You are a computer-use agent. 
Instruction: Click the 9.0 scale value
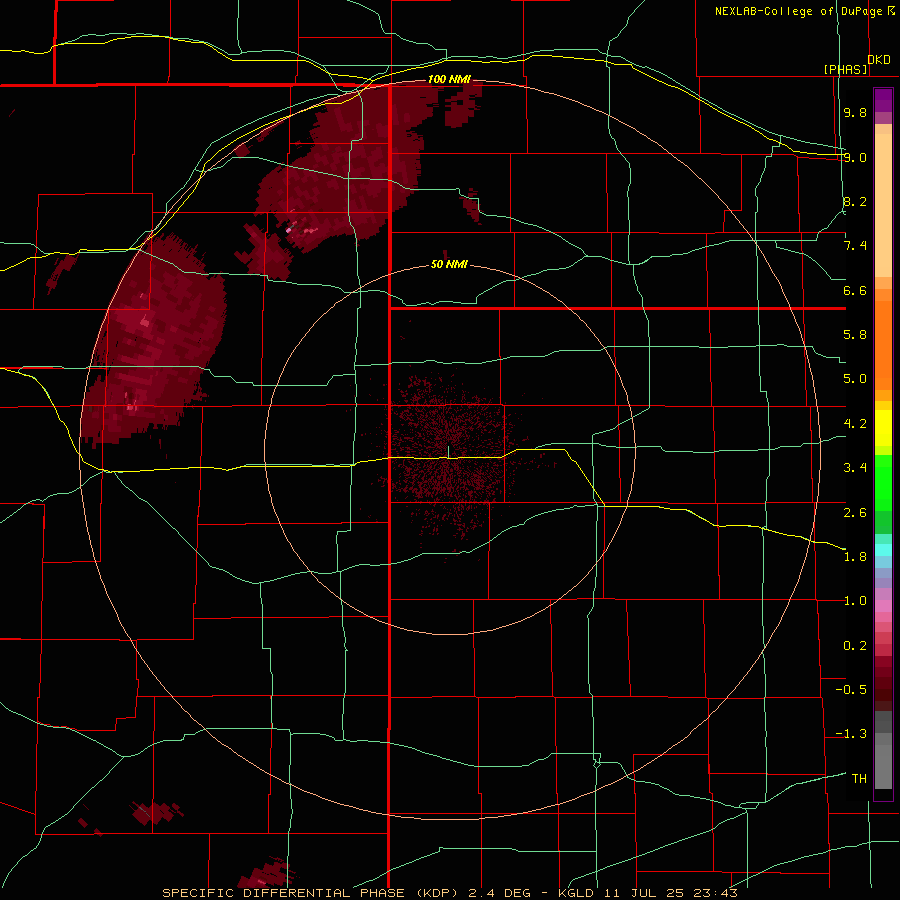[855, 157]
